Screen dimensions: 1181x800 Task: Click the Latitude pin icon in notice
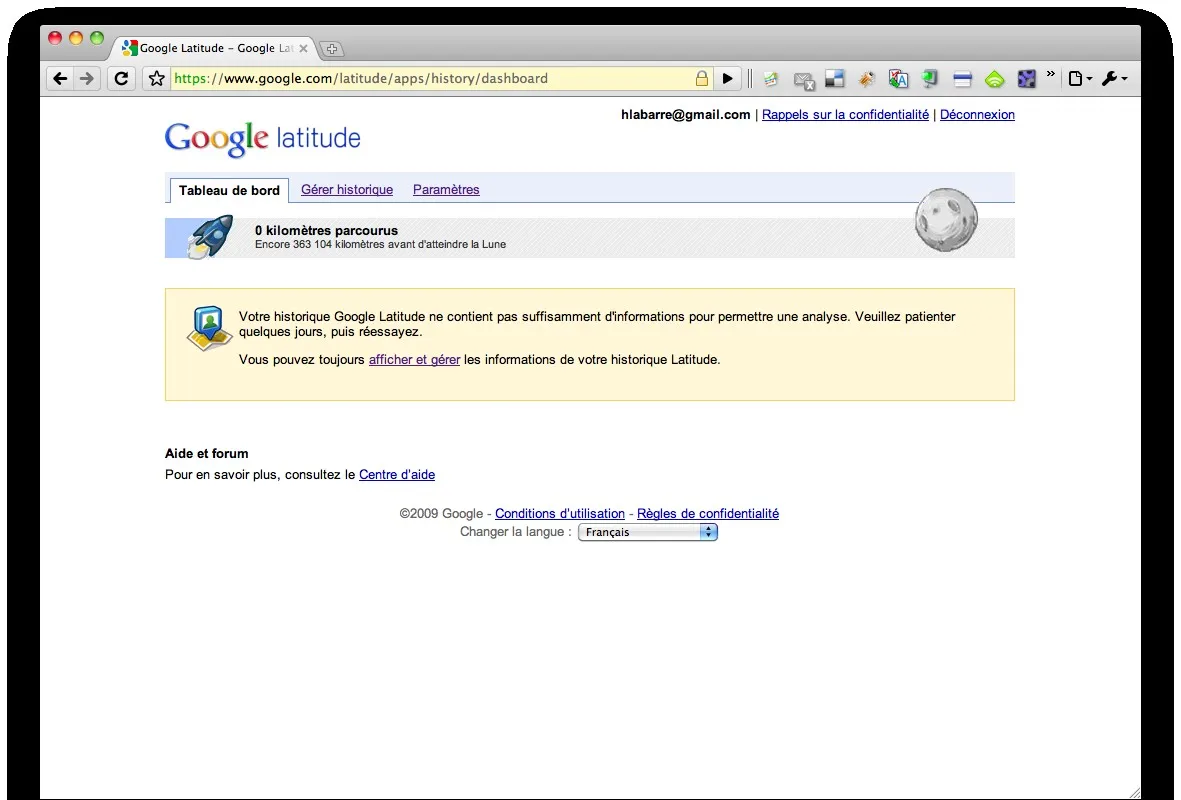(209, 328)
